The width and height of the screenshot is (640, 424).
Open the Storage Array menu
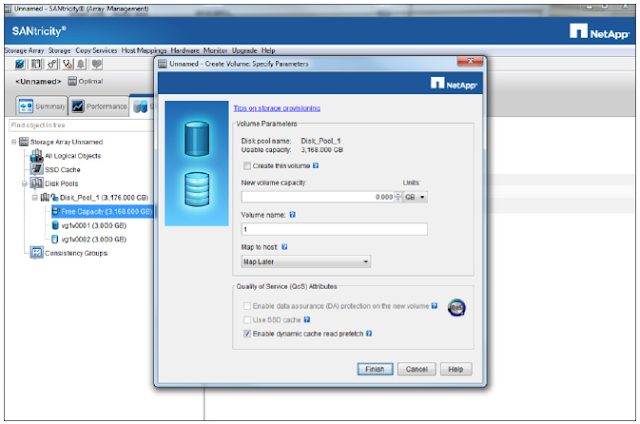click(24, 51)
